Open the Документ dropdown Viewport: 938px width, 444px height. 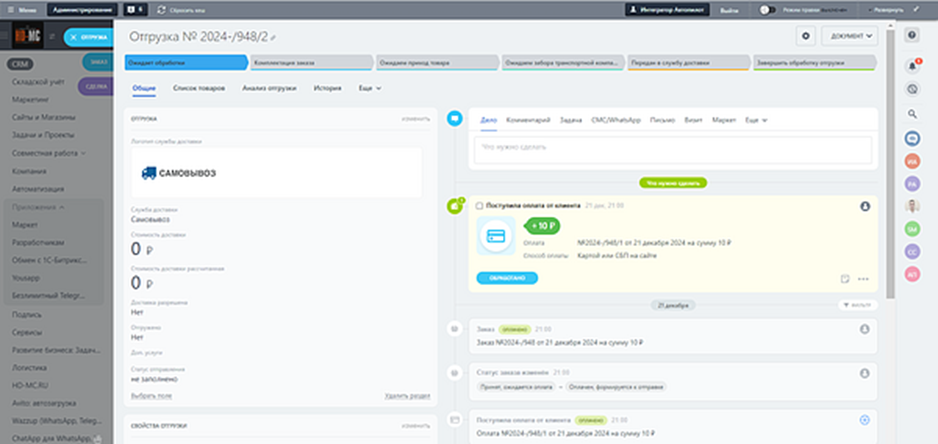849,36
